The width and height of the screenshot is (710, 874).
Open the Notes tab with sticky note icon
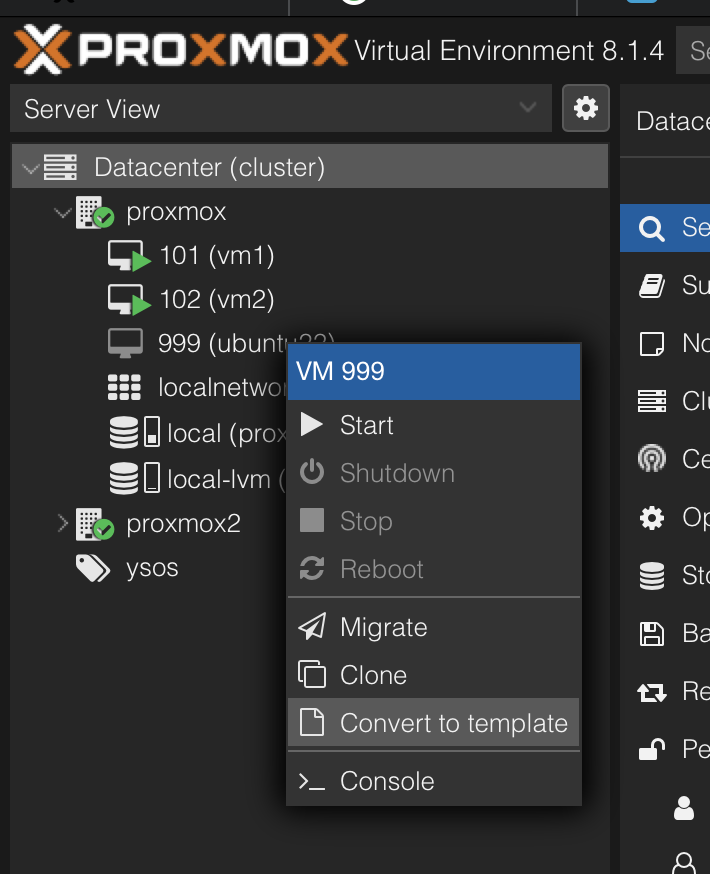[665, 344]
